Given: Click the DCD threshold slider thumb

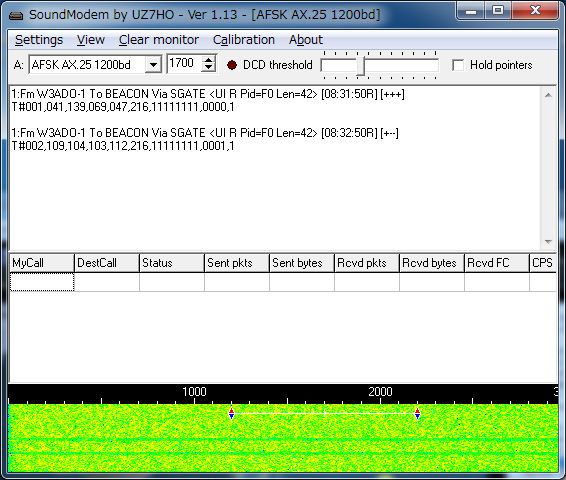Looking at the screenshot, I should point(360,66).
